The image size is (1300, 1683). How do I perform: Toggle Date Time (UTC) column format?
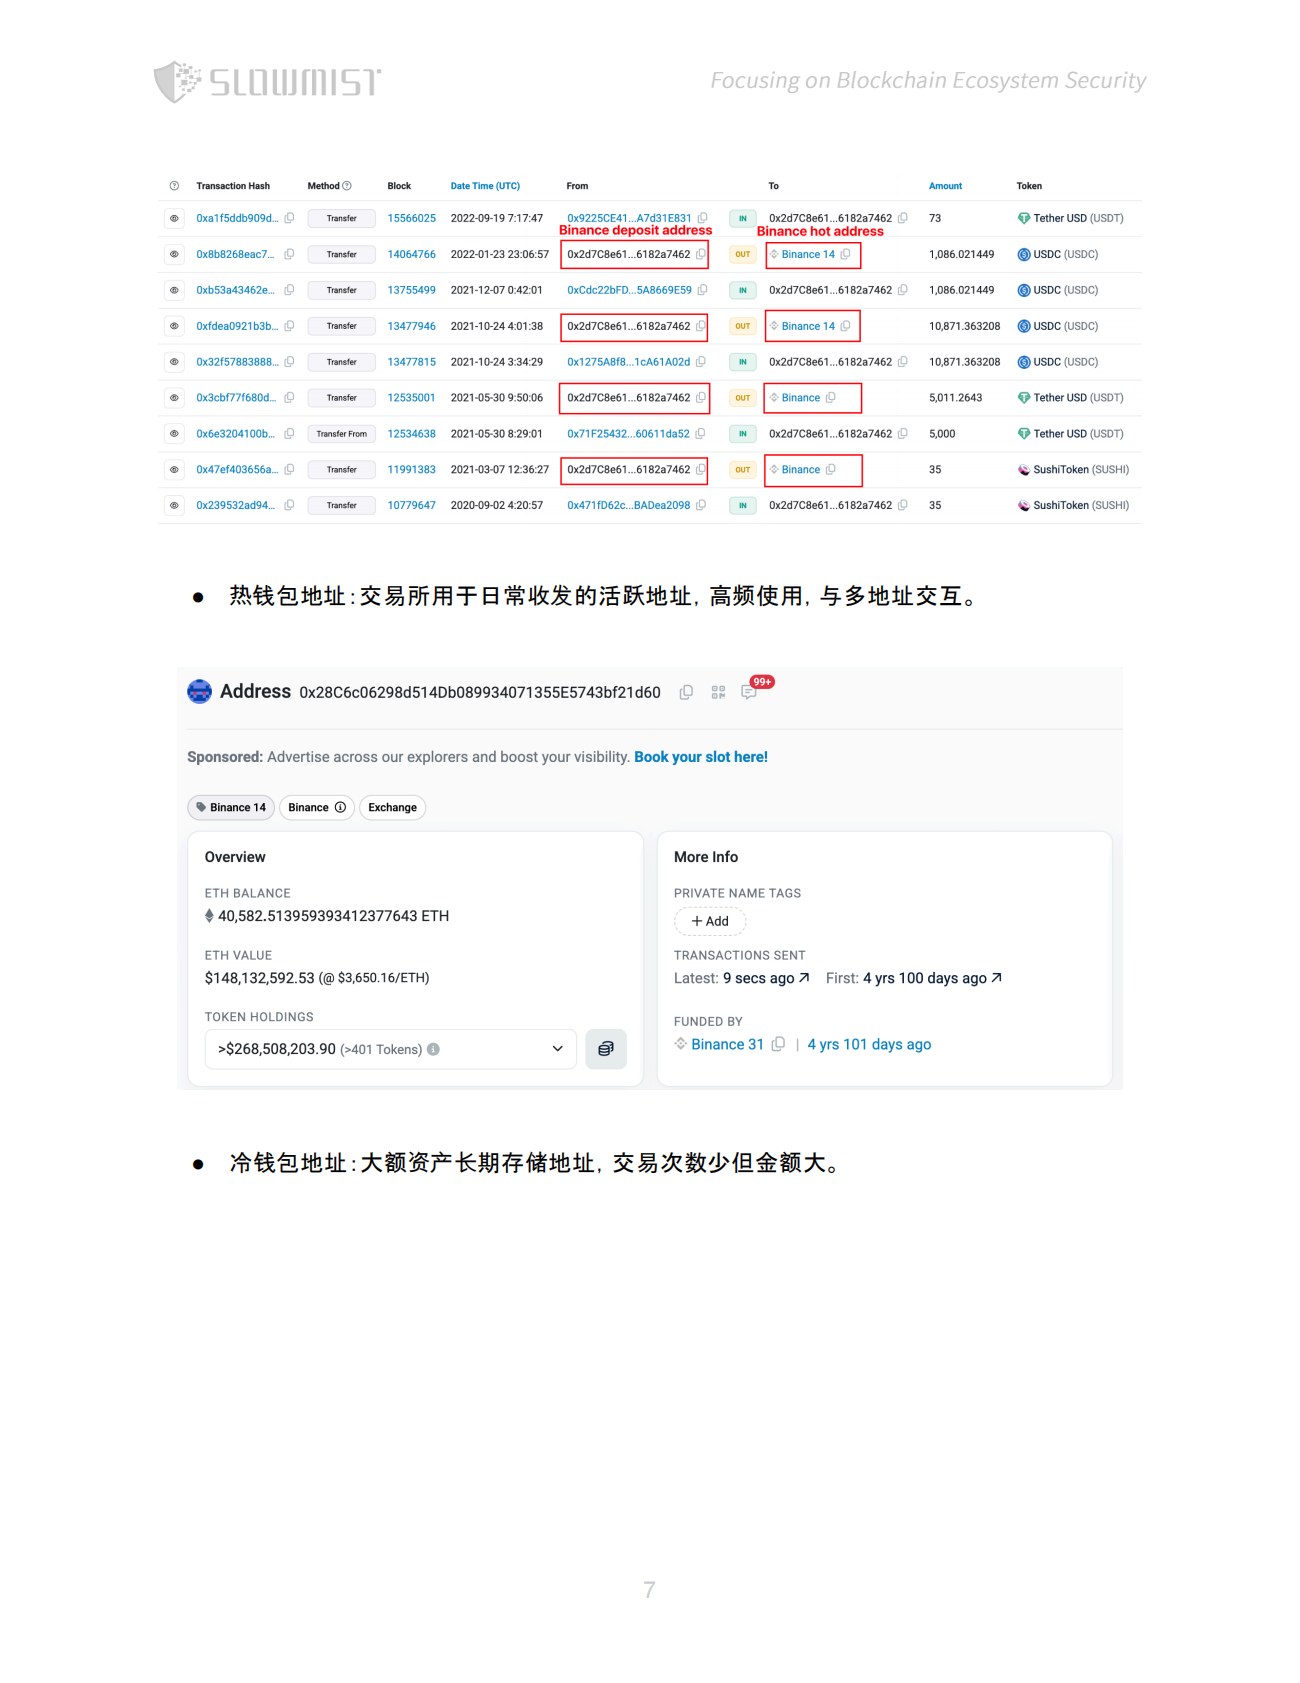click(485, 186)
